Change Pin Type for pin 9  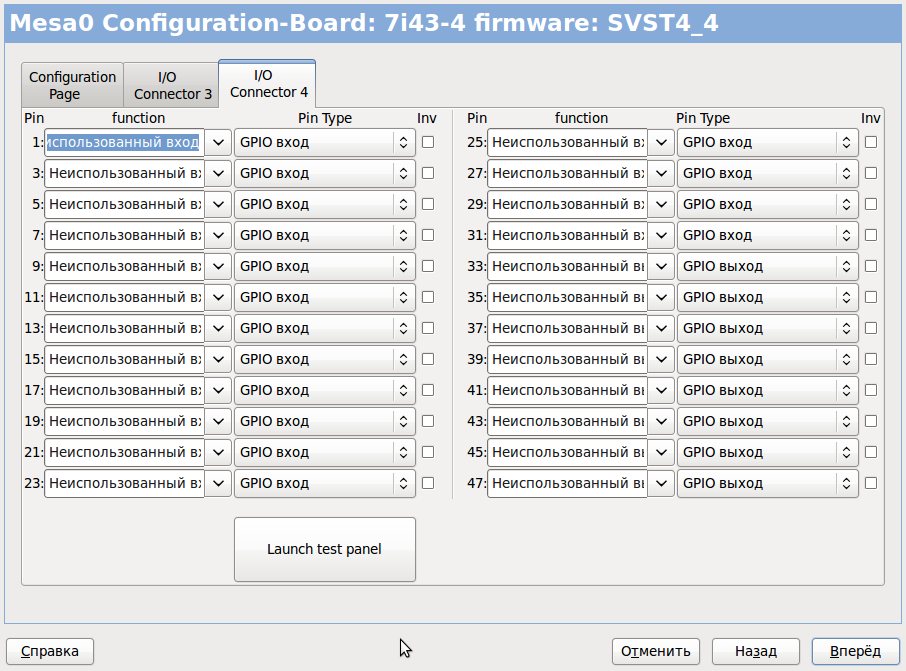click(325, 266)
